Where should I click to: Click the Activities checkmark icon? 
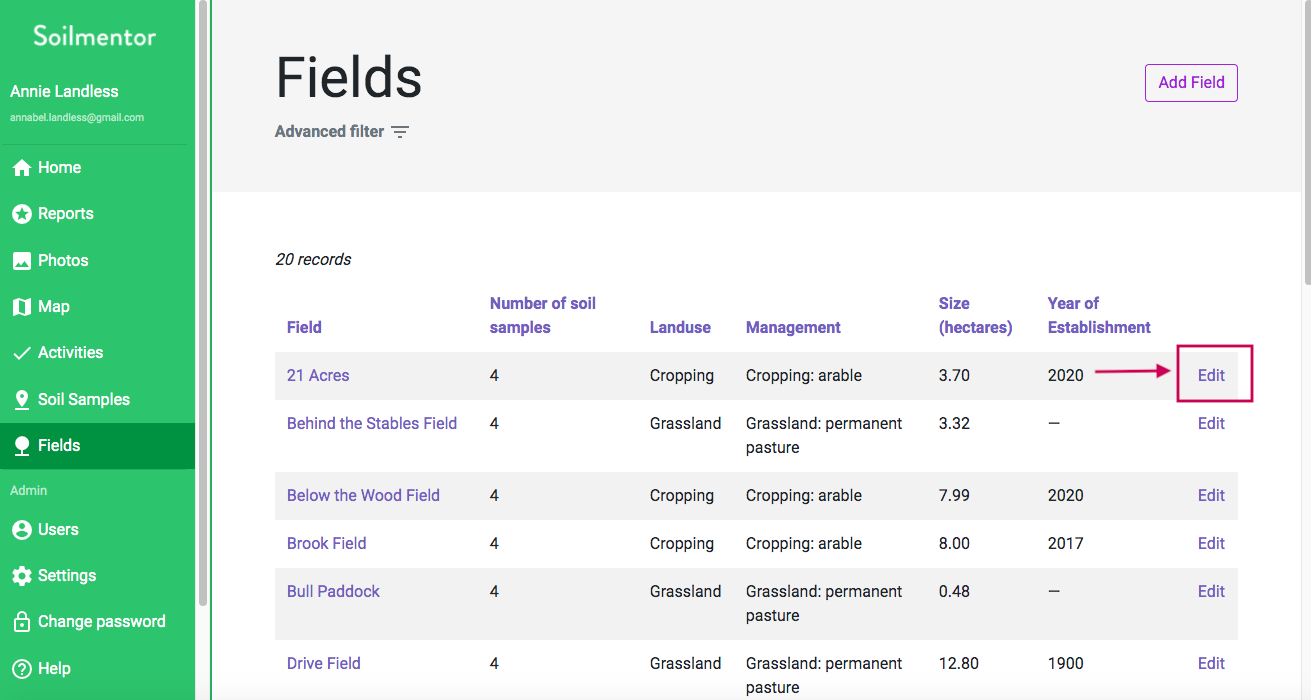click(x=21, y=353)
